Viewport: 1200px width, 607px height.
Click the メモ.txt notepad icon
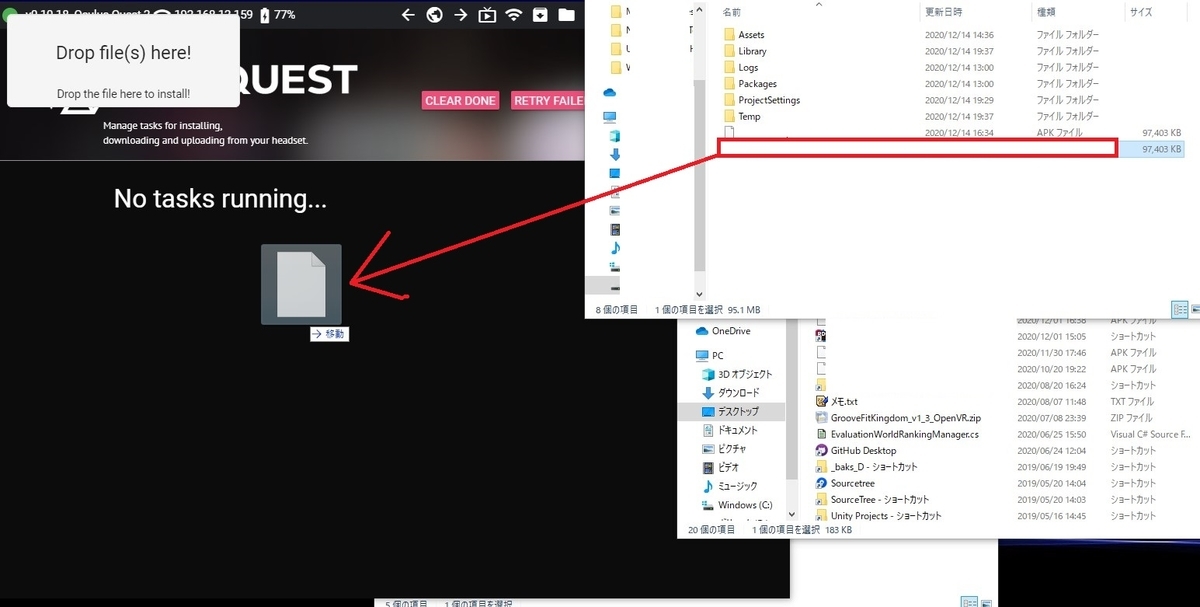tap(821, 401)
